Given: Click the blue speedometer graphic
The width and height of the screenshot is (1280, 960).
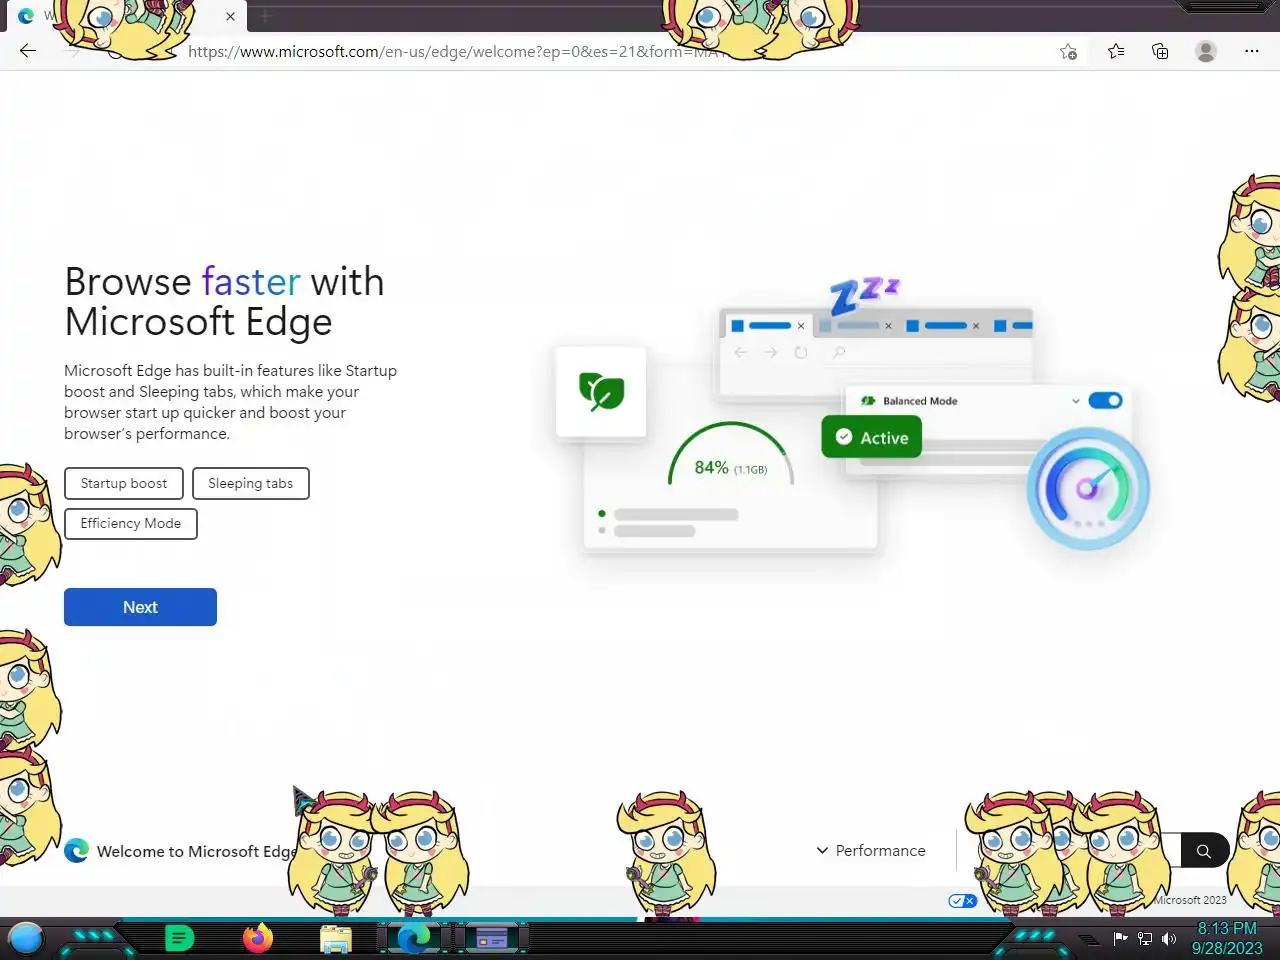Looking at the screenshot, I should coord(1088,488).
